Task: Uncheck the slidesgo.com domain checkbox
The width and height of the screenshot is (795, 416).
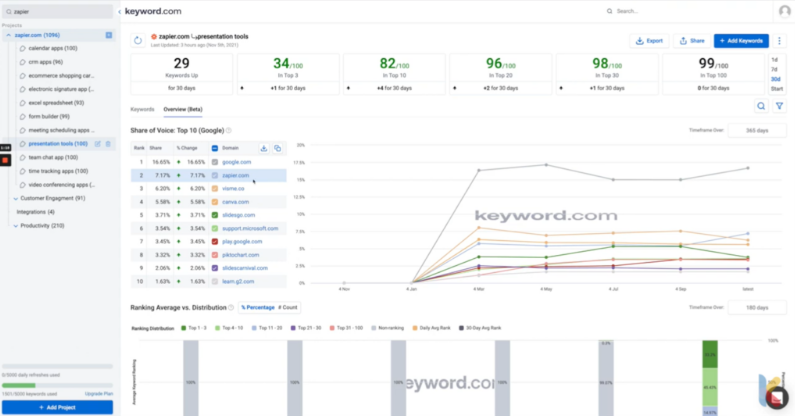Action: (214, 215)
